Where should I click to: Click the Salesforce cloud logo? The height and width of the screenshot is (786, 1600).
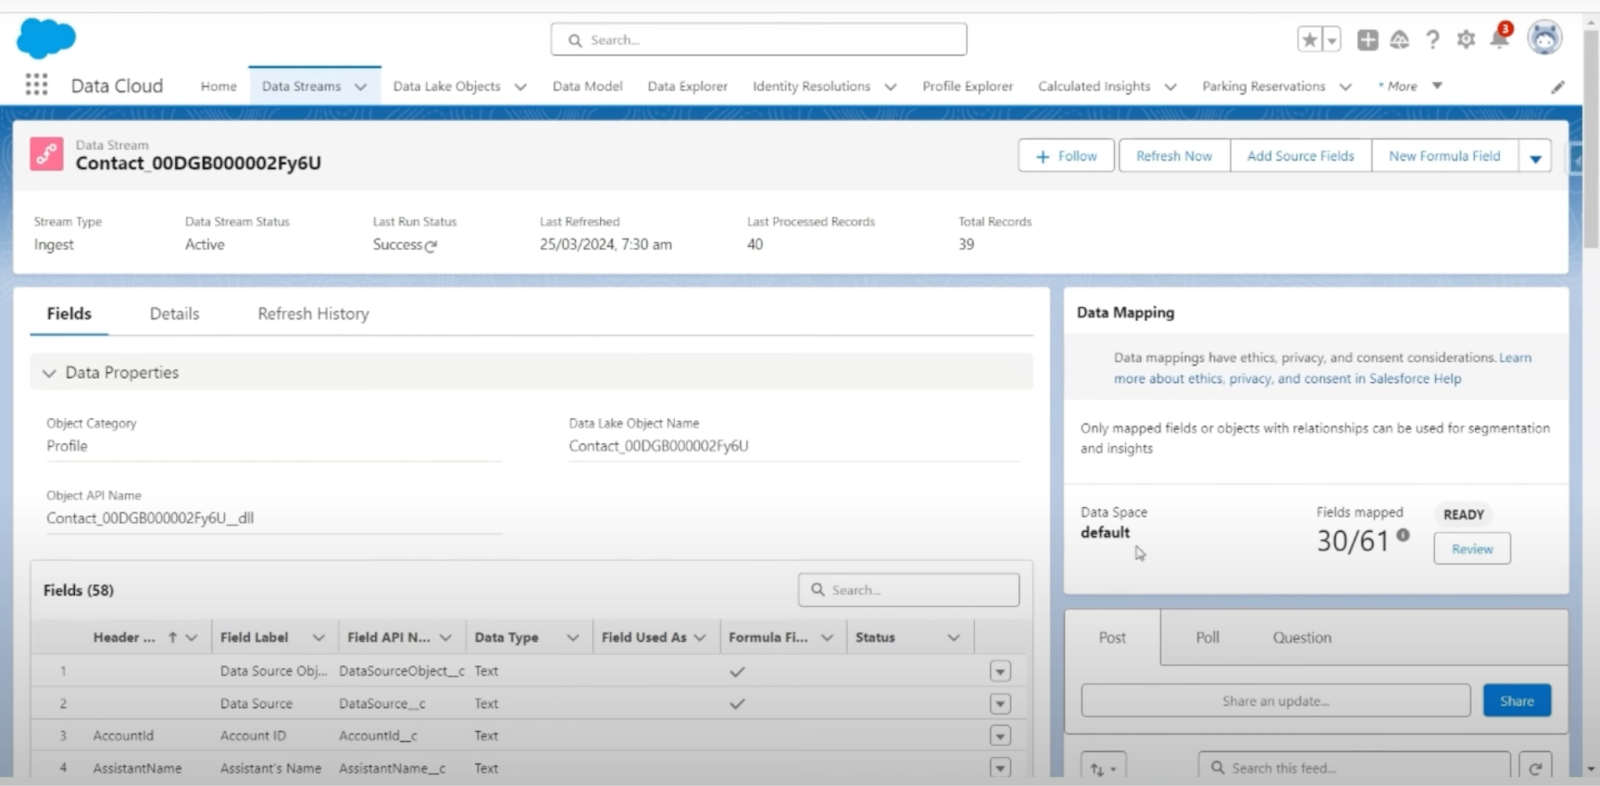click(x=46, y=38)
